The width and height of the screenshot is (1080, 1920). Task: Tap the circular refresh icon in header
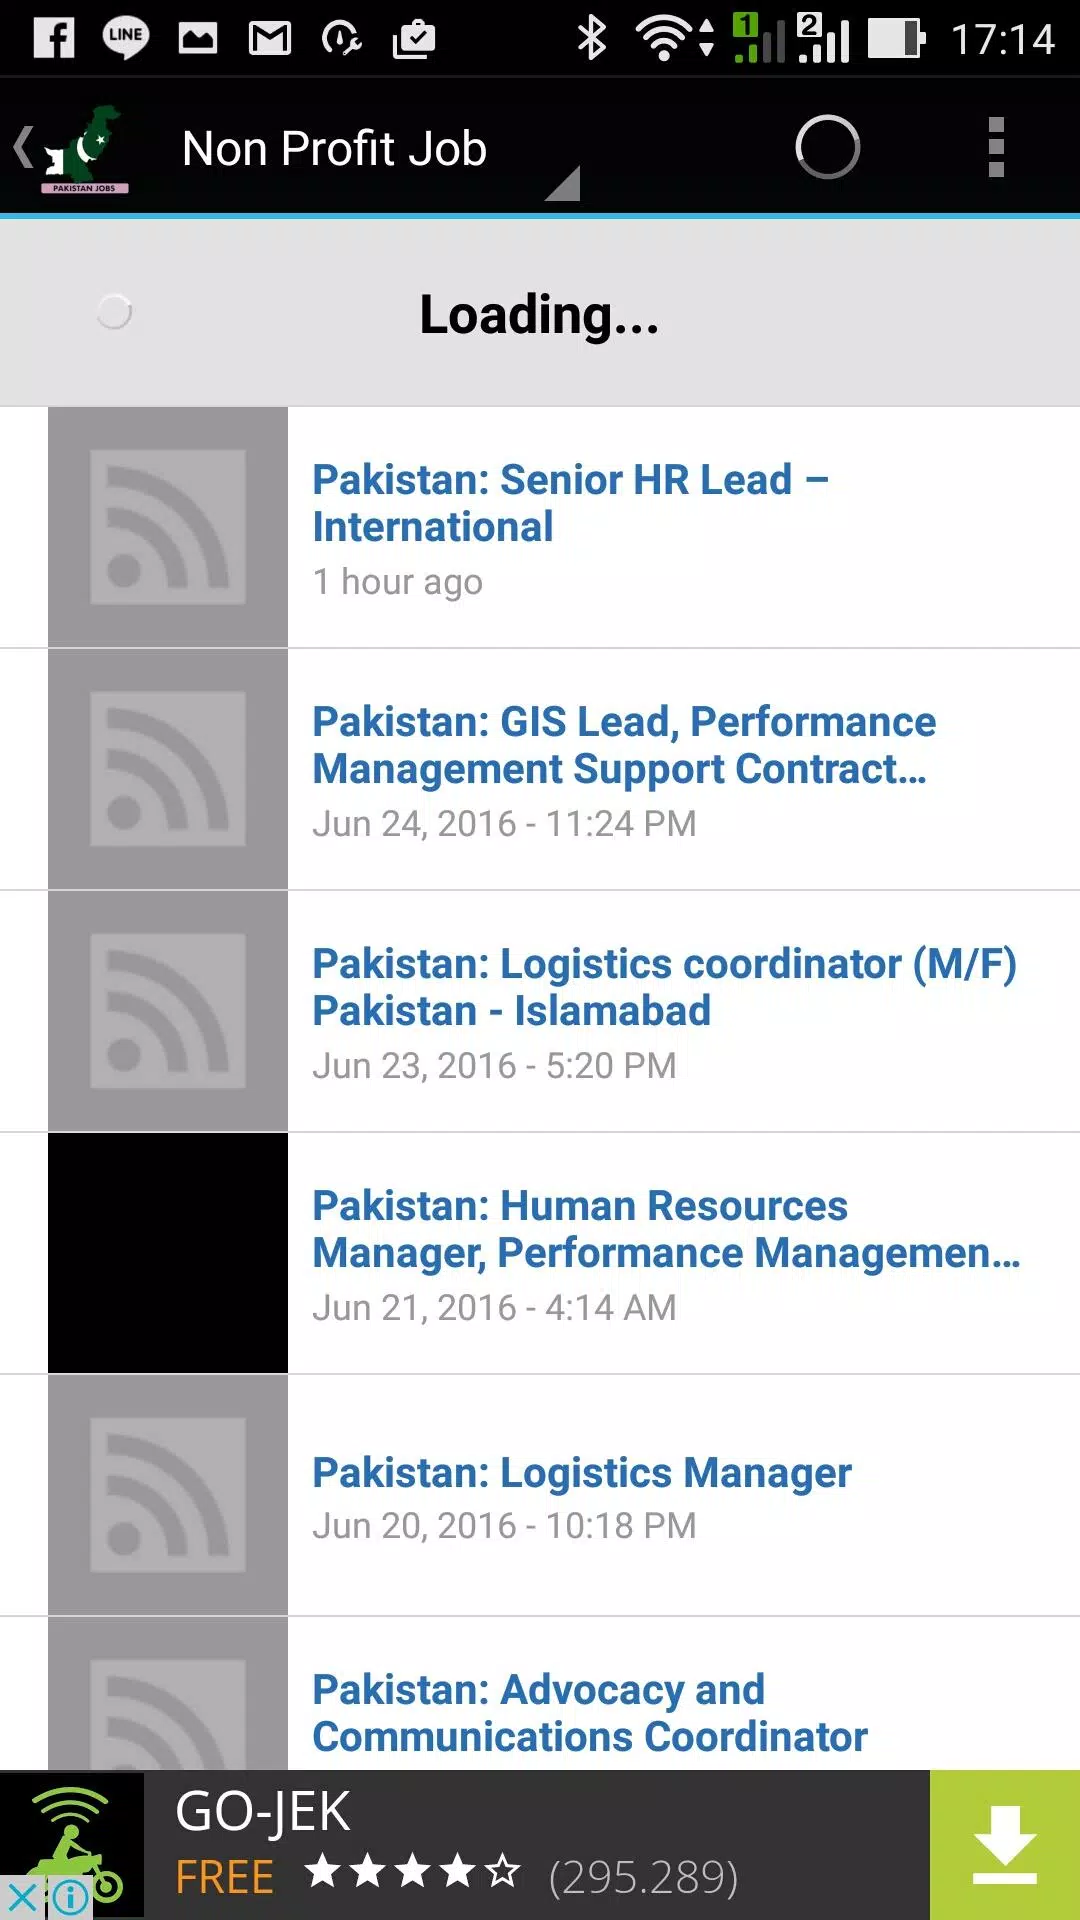(827, 148)
